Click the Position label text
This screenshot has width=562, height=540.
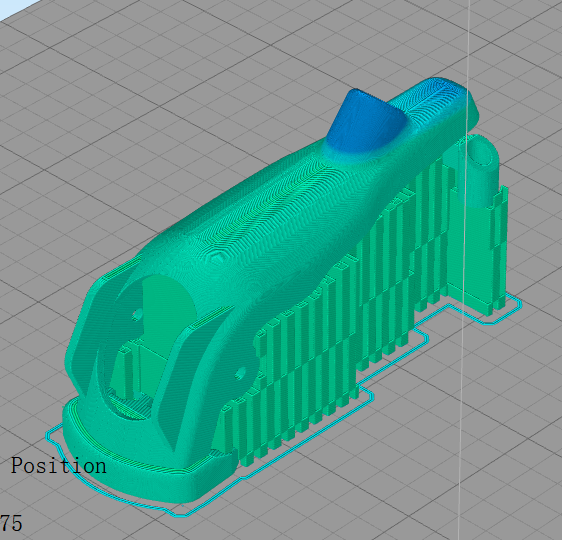click(x=58, y=466)
